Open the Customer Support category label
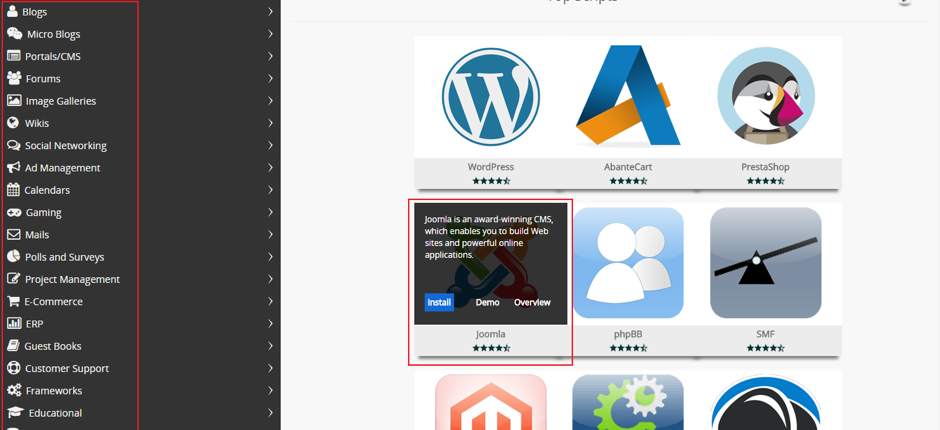940x430 pixels. point(67,368)
